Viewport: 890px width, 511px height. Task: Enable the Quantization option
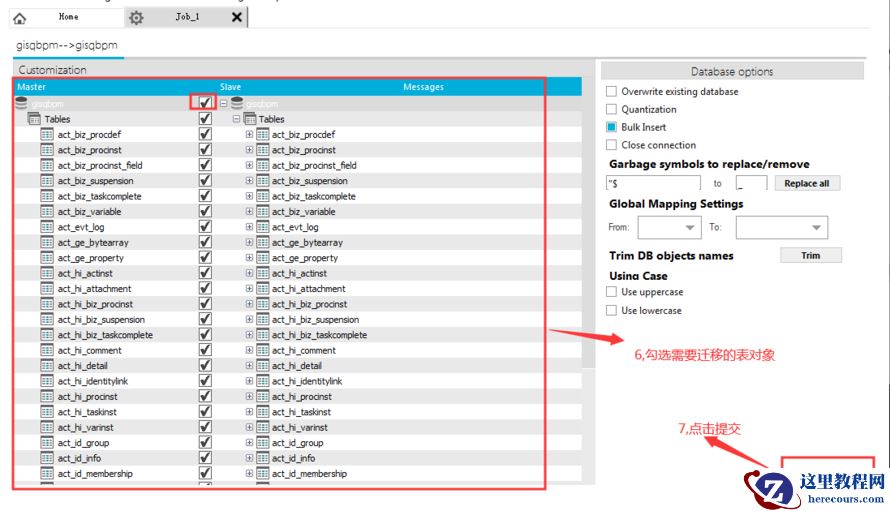pyautogui.click(x=611, y=109)
